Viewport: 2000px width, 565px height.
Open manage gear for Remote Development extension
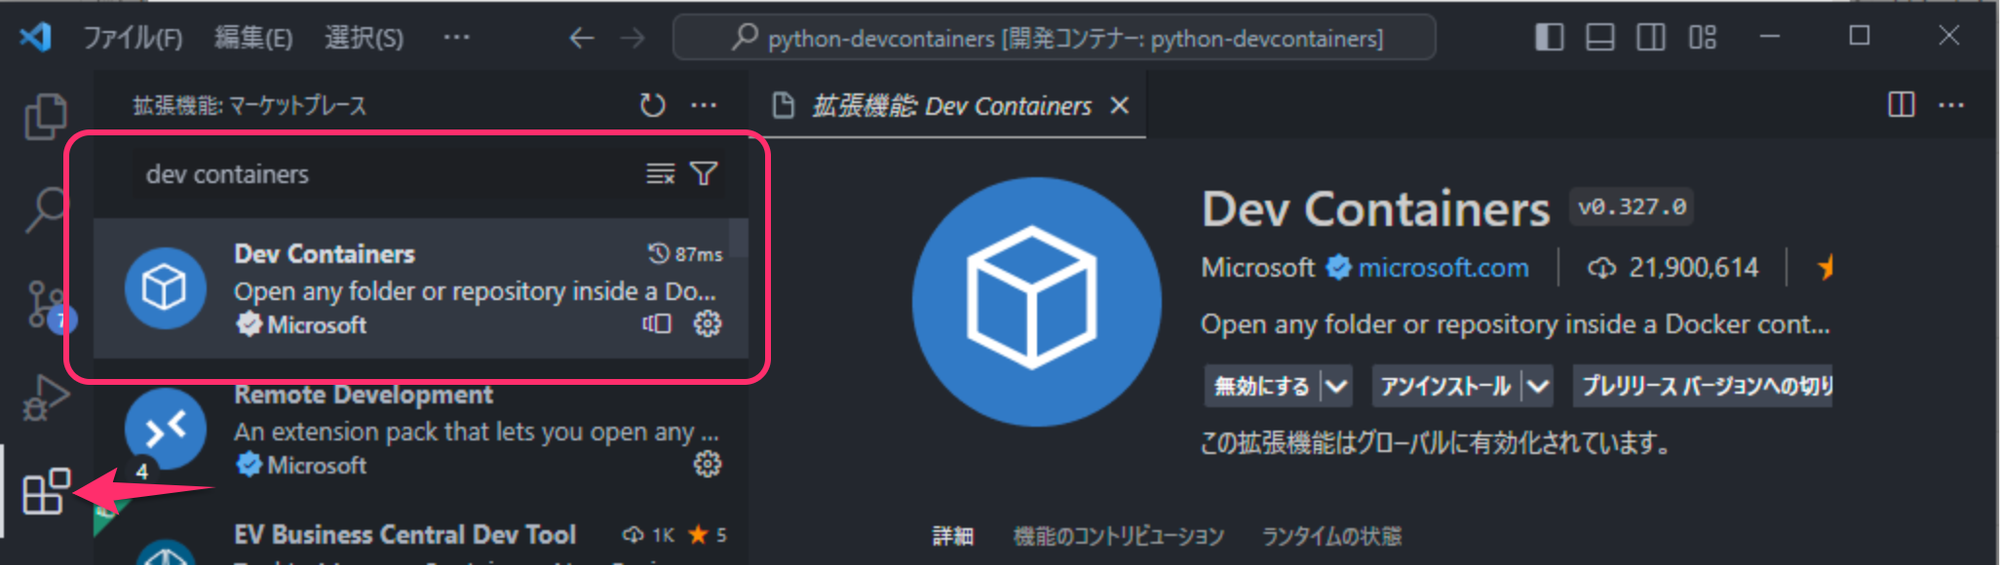[708, 464]
